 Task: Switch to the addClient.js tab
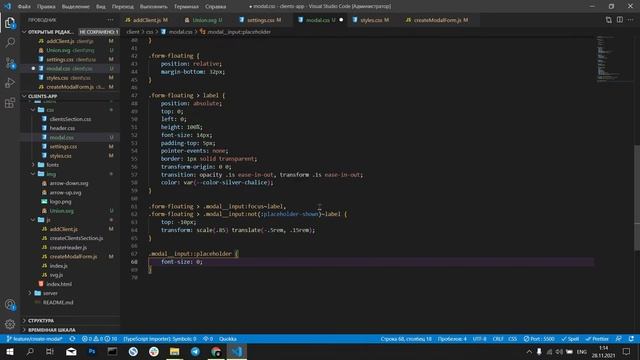point(147,20)
